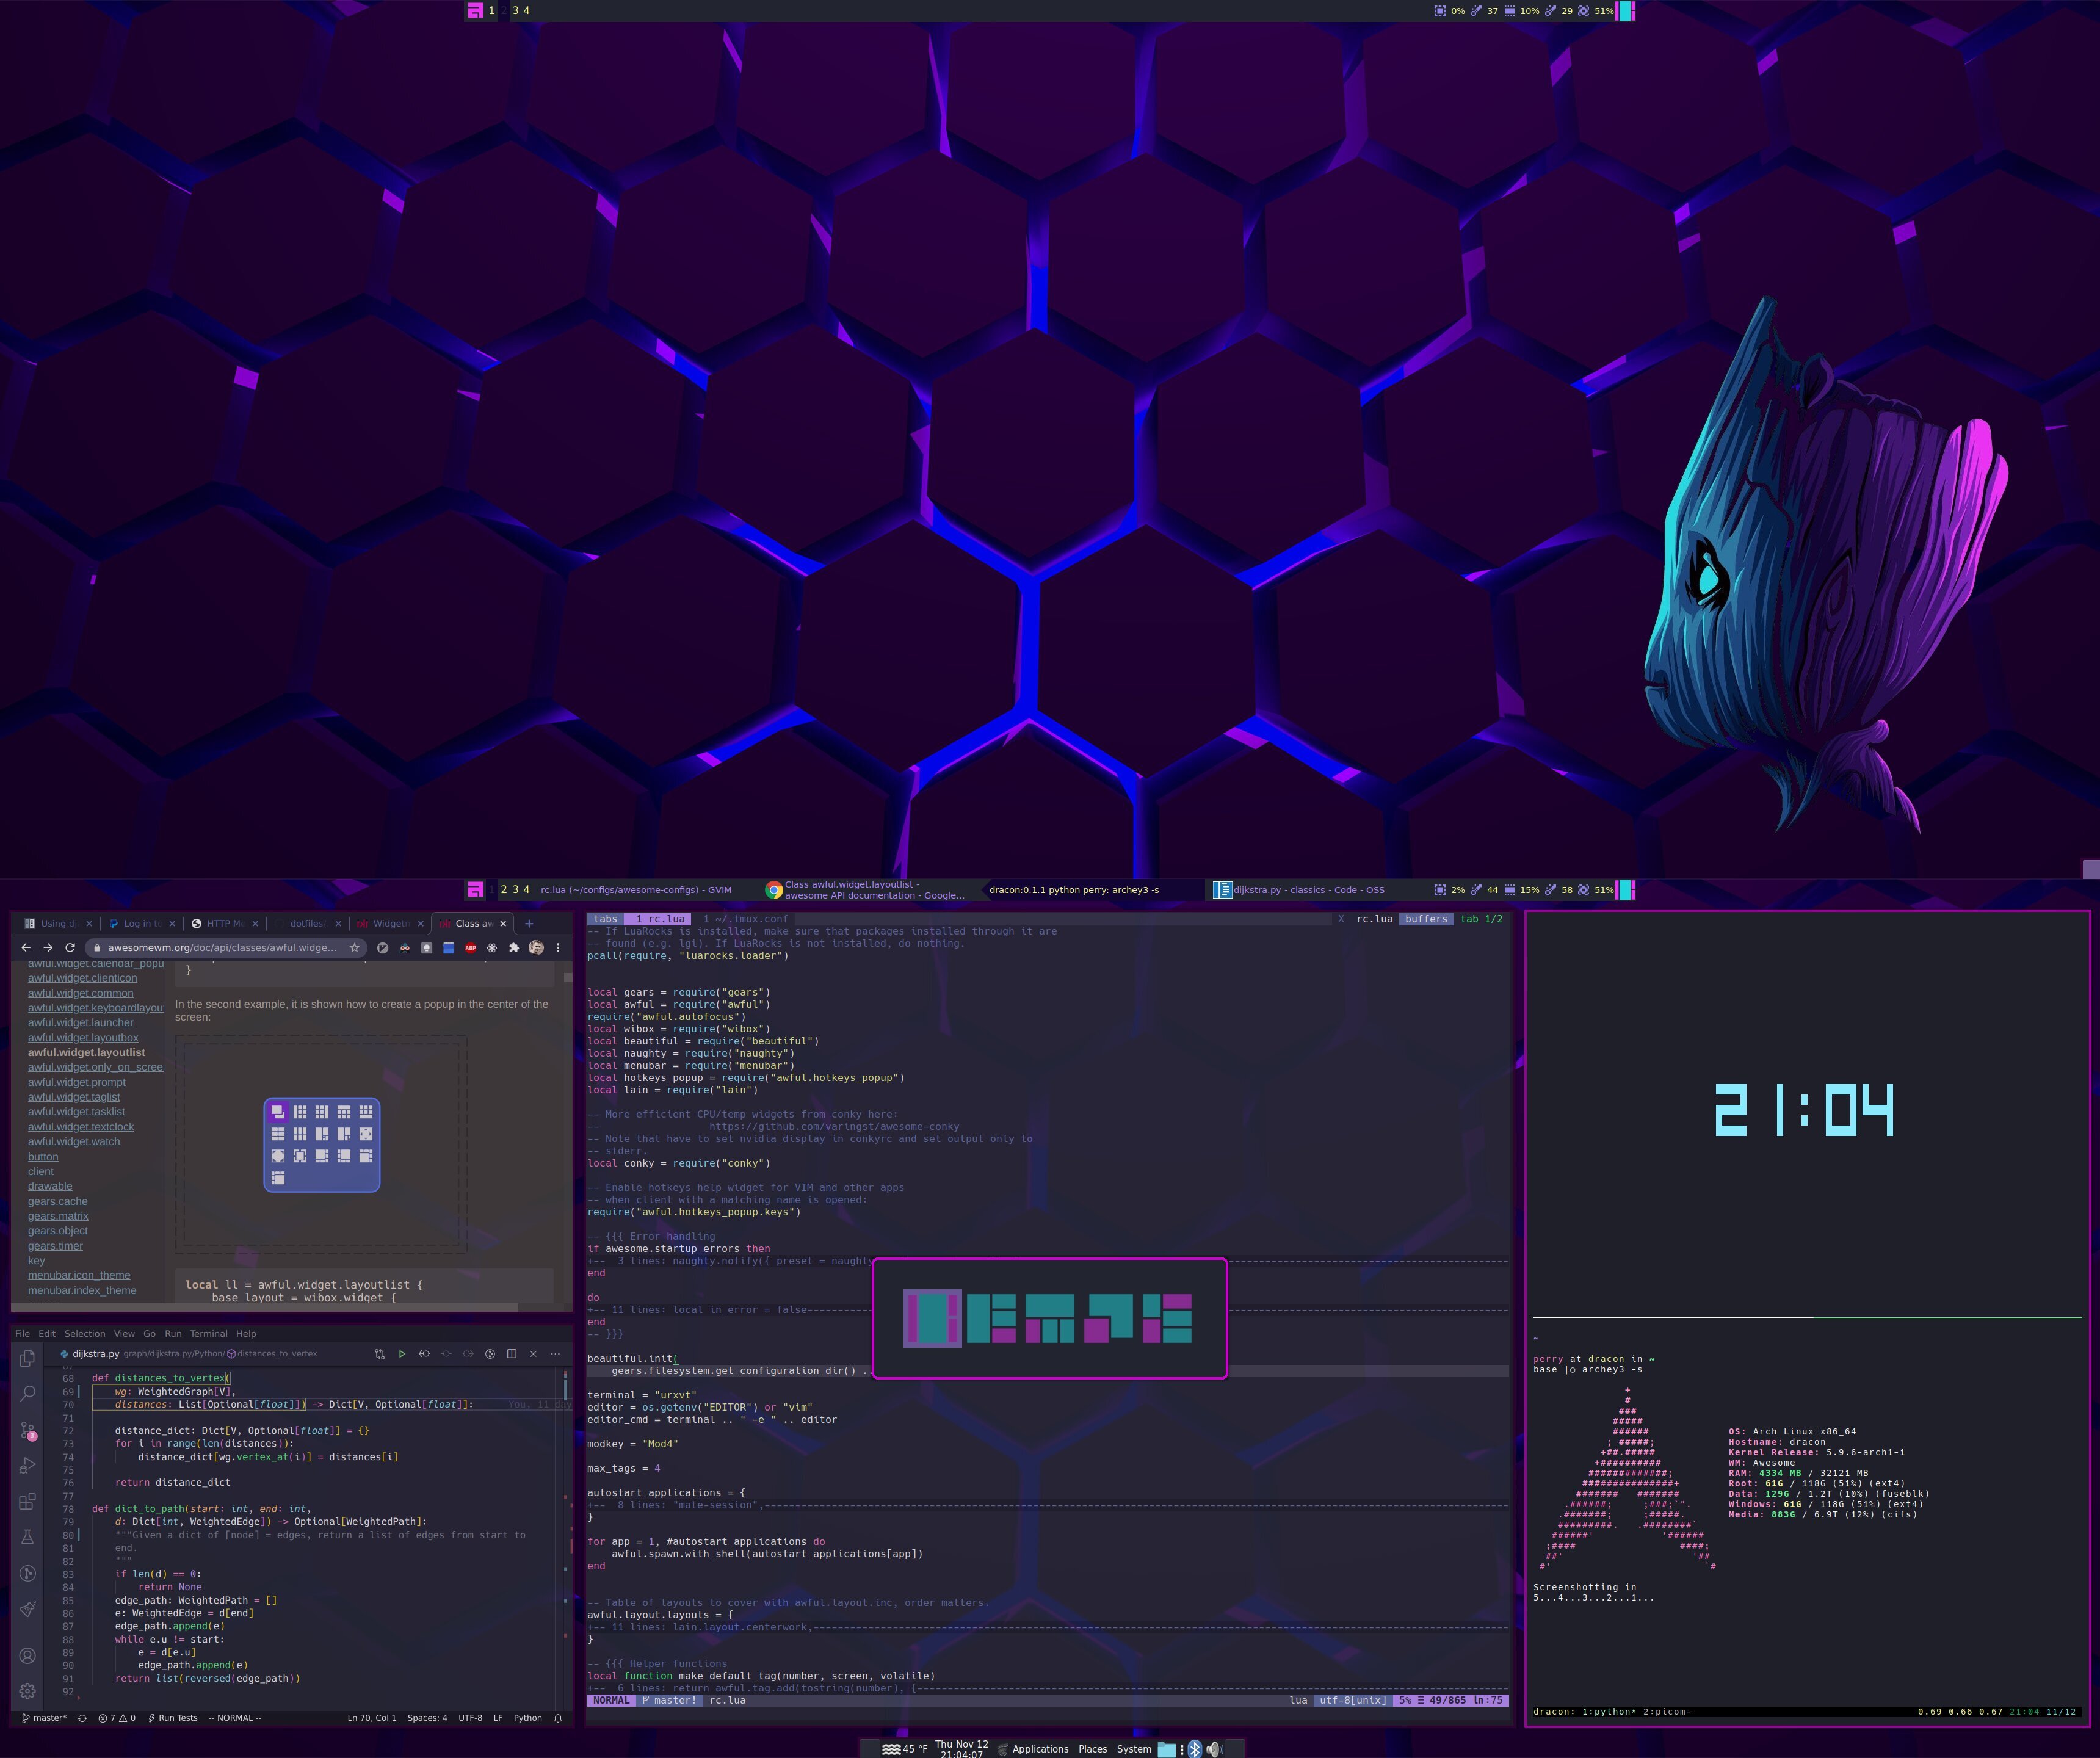Image resolution: width=2100 pixels, height=1758 pixels.
Task: Open a new Chrome tab
Action: [x=529, y=923]
